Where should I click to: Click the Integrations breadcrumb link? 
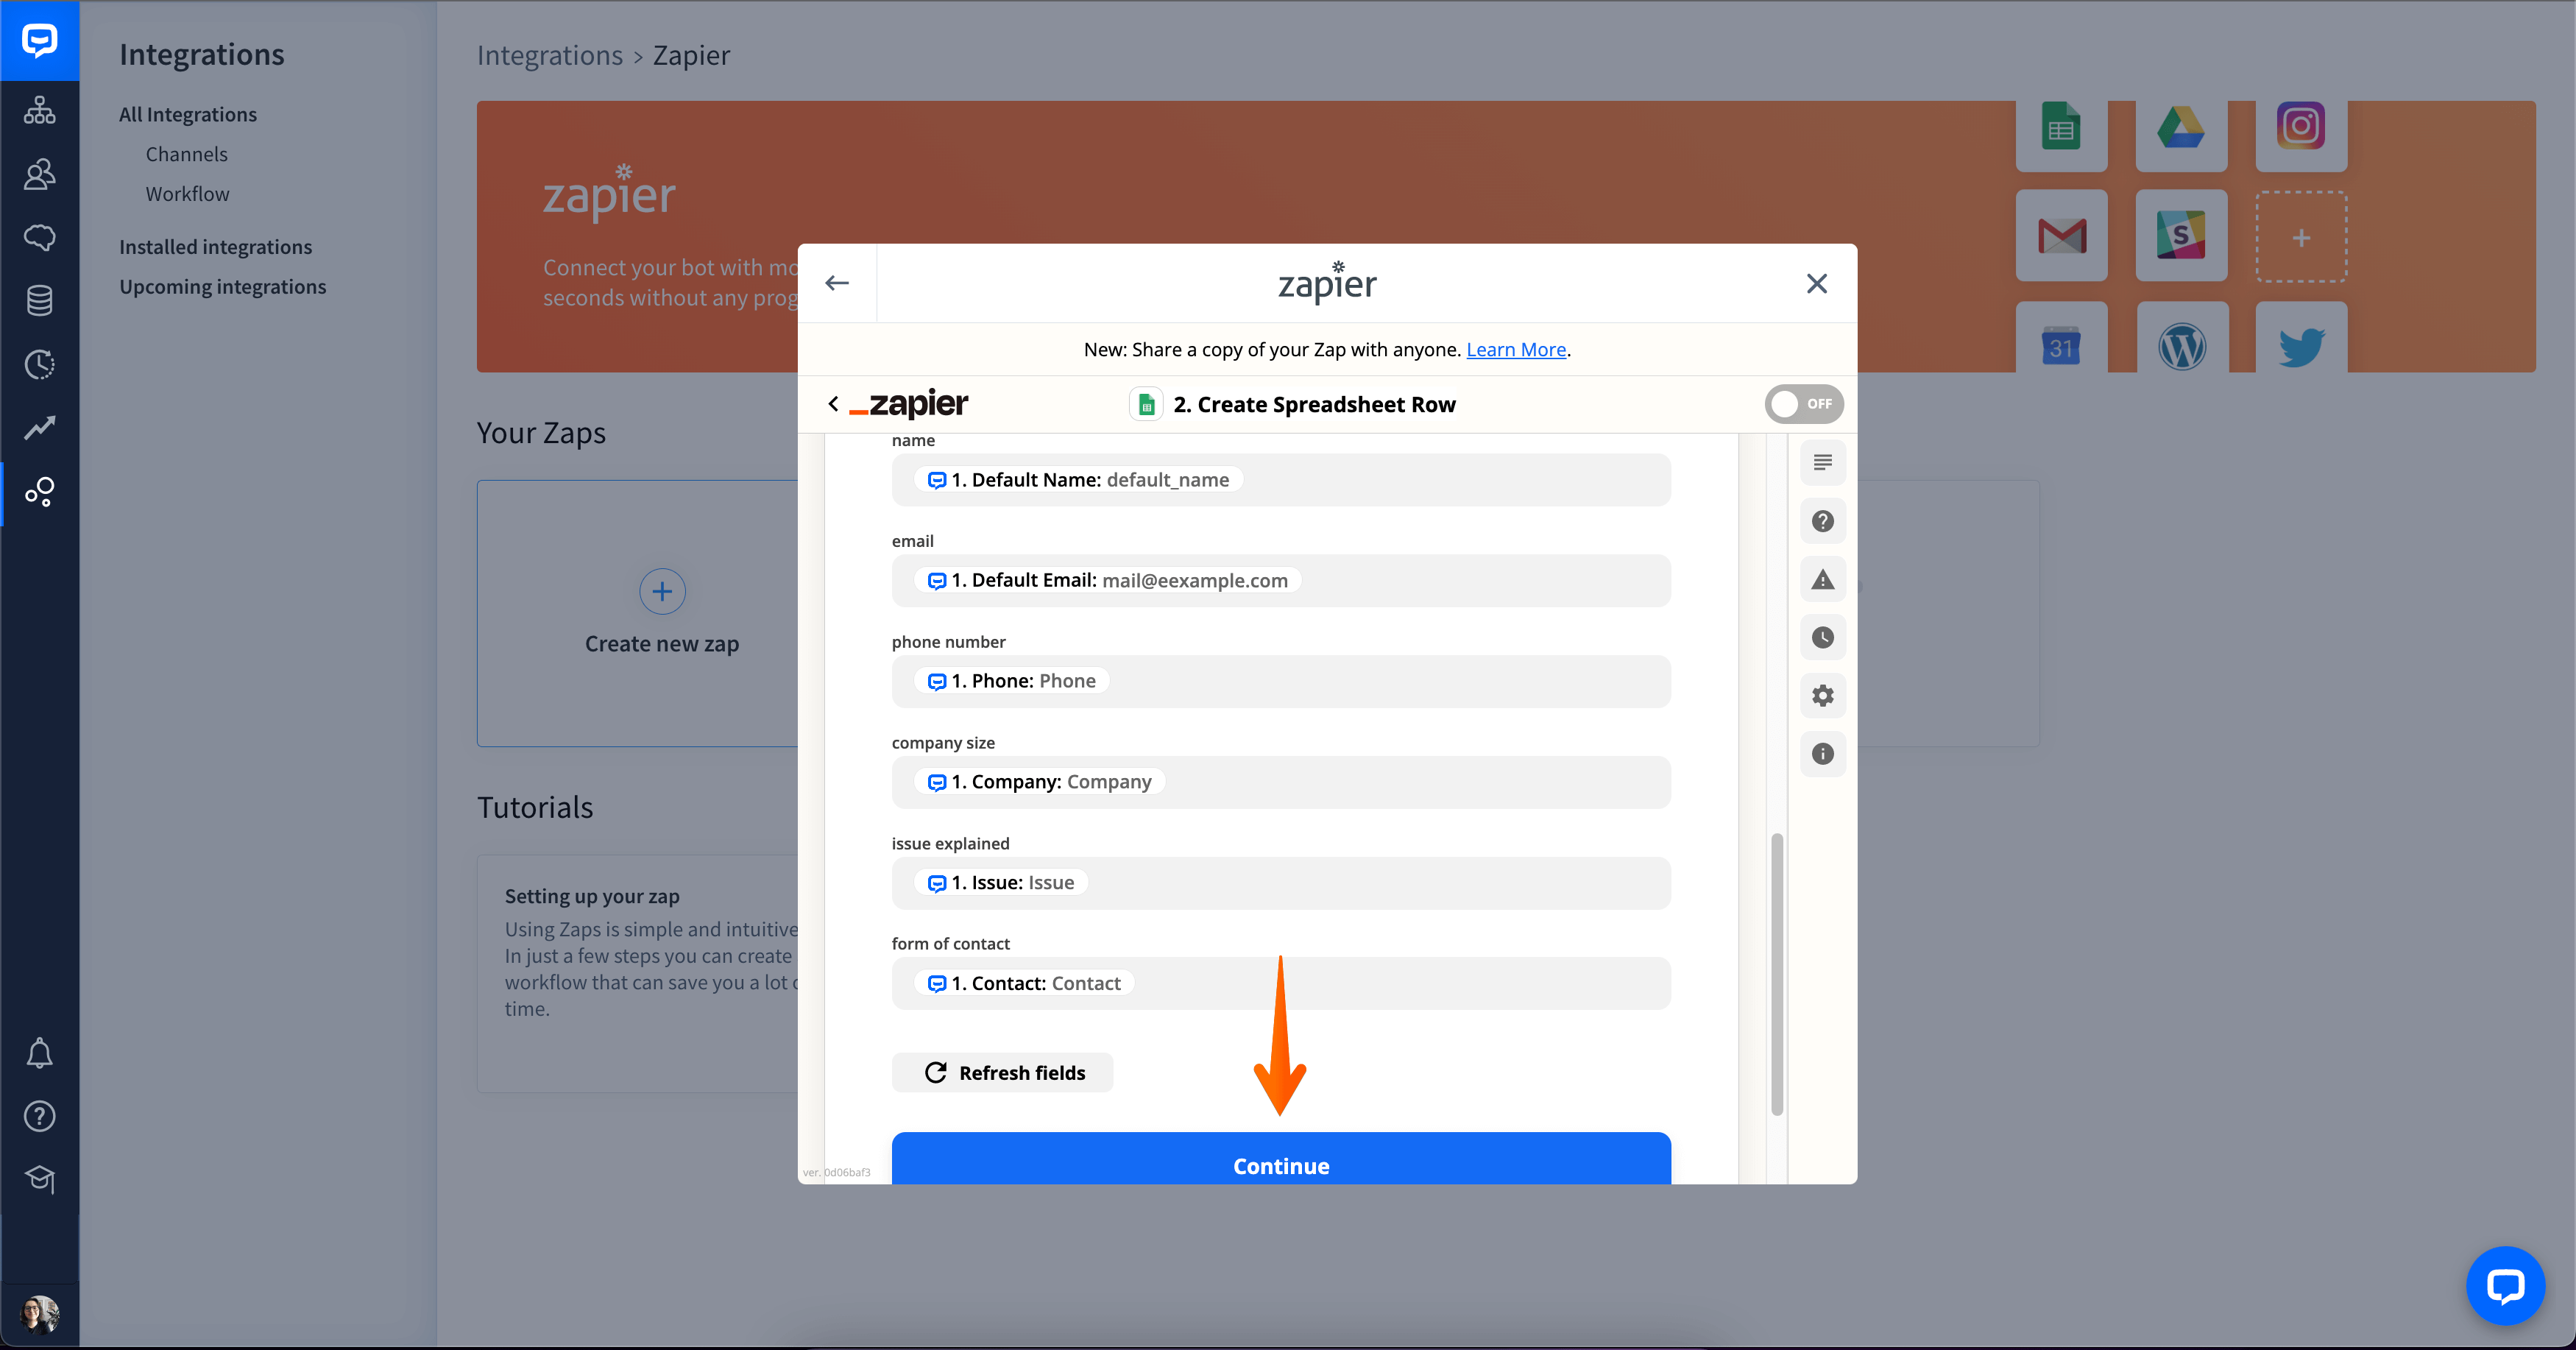point(550,55)
